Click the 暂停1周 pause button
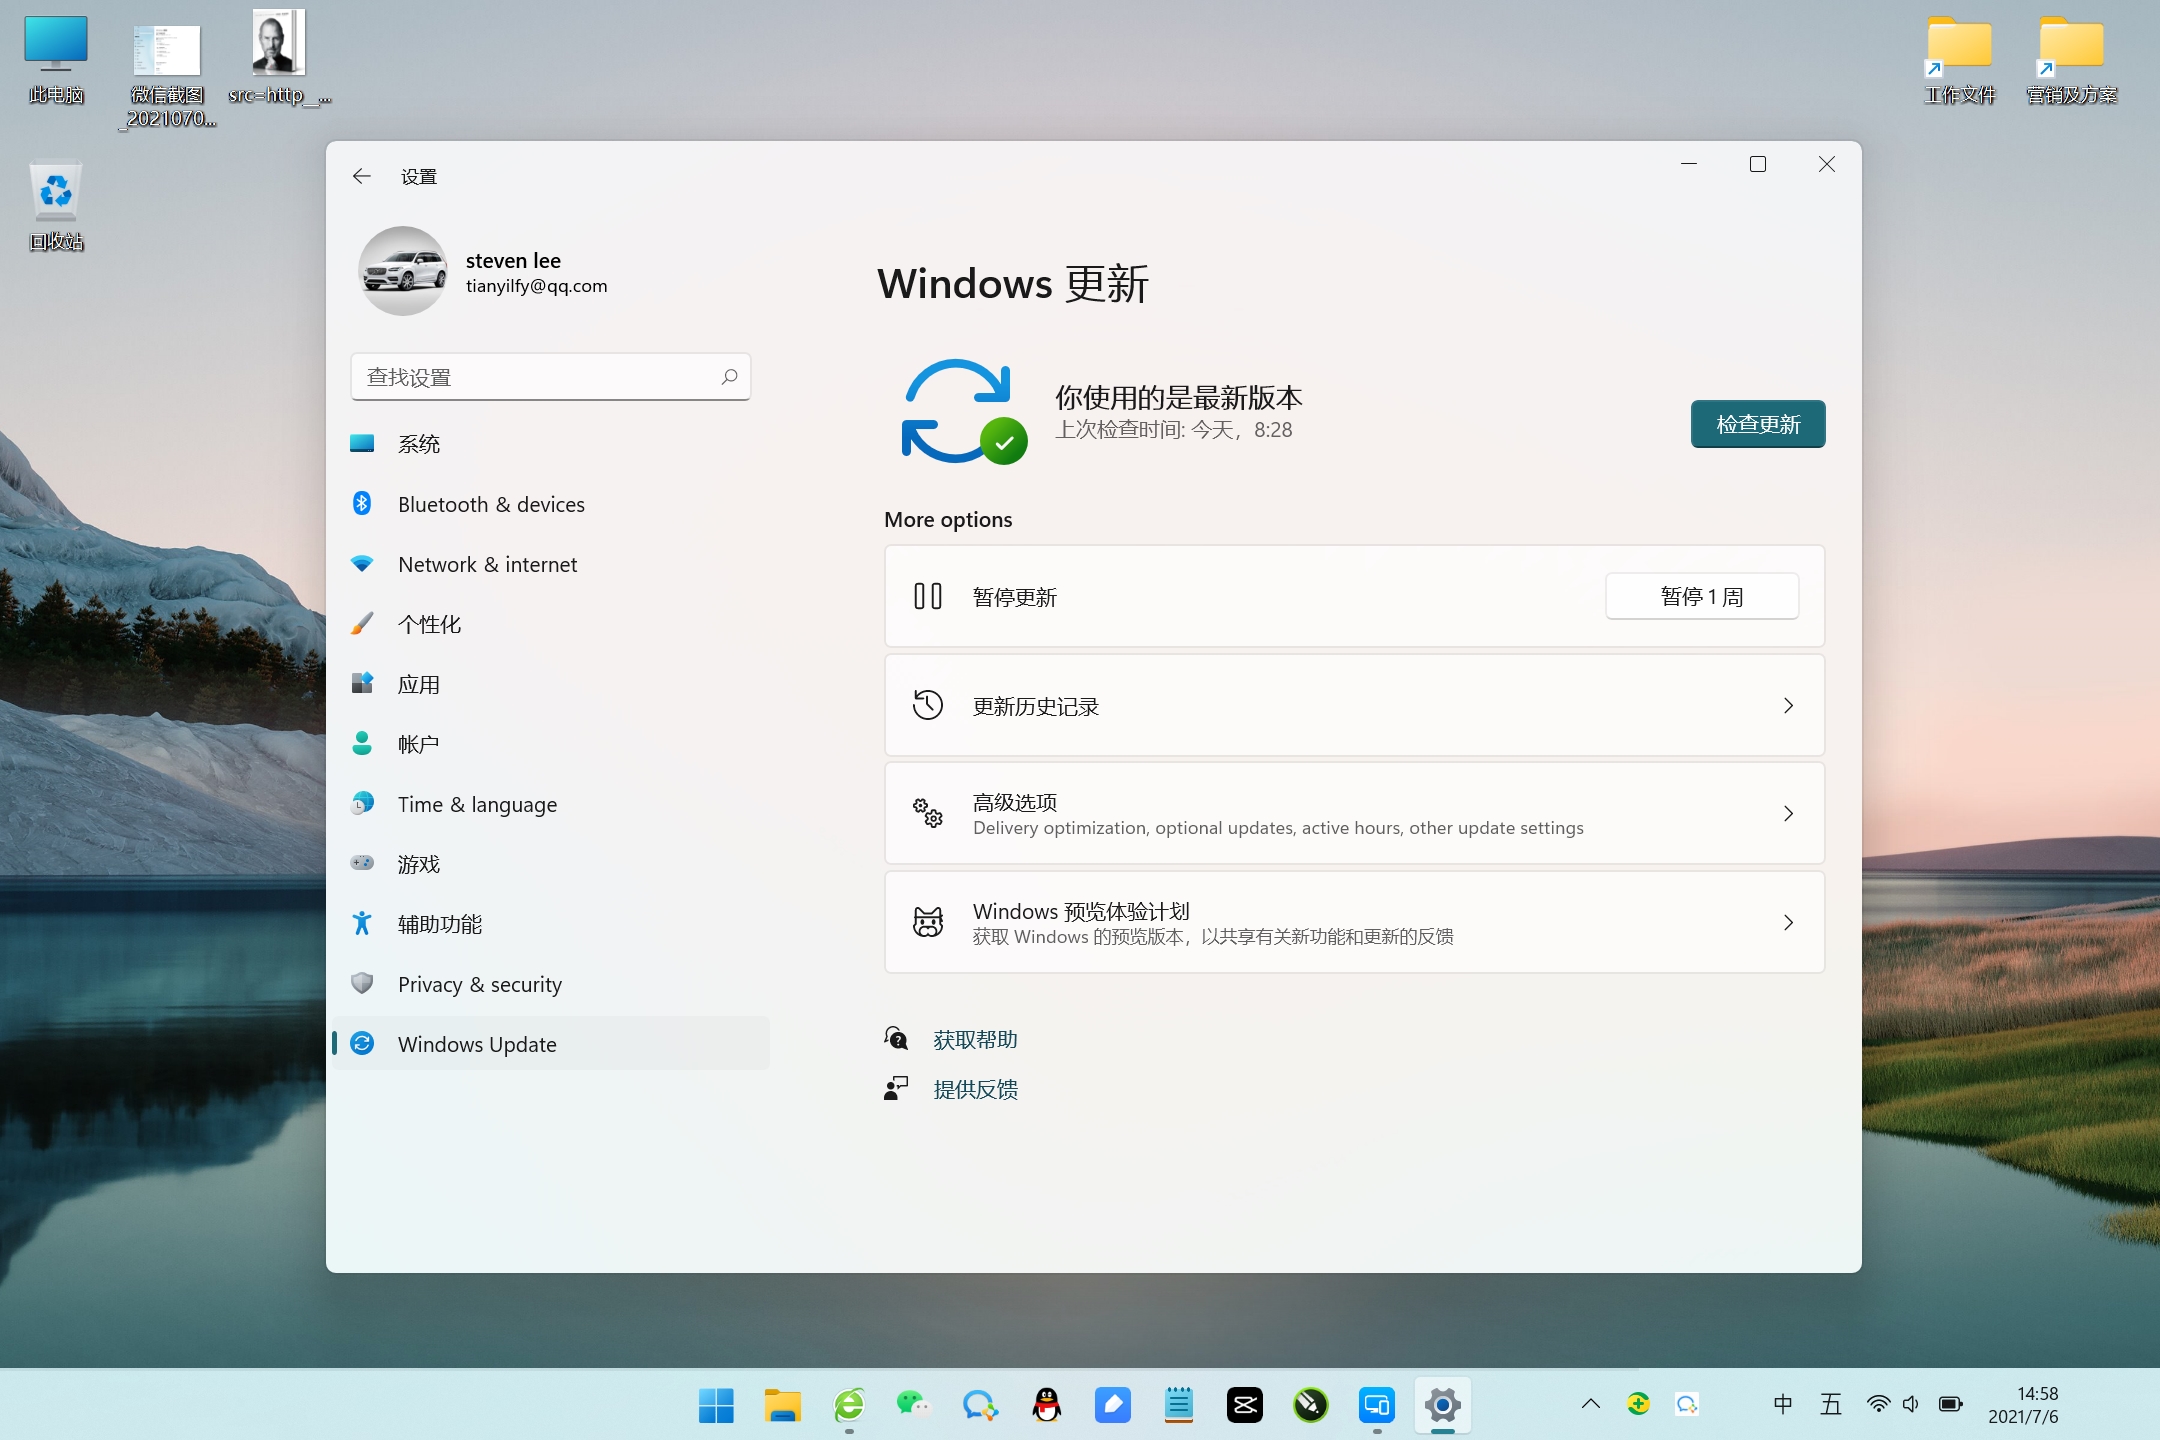 [1701, 596]
